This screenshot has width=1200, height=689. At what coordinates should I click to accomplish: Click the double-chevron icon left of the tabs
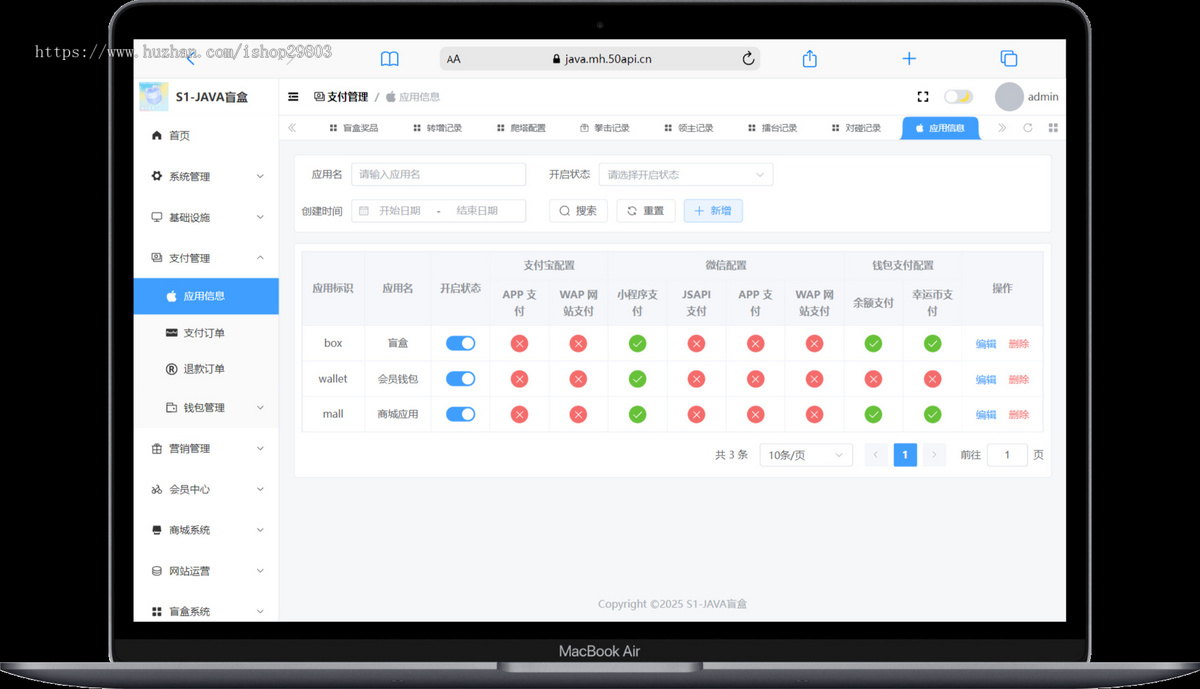tap(291, 128)
